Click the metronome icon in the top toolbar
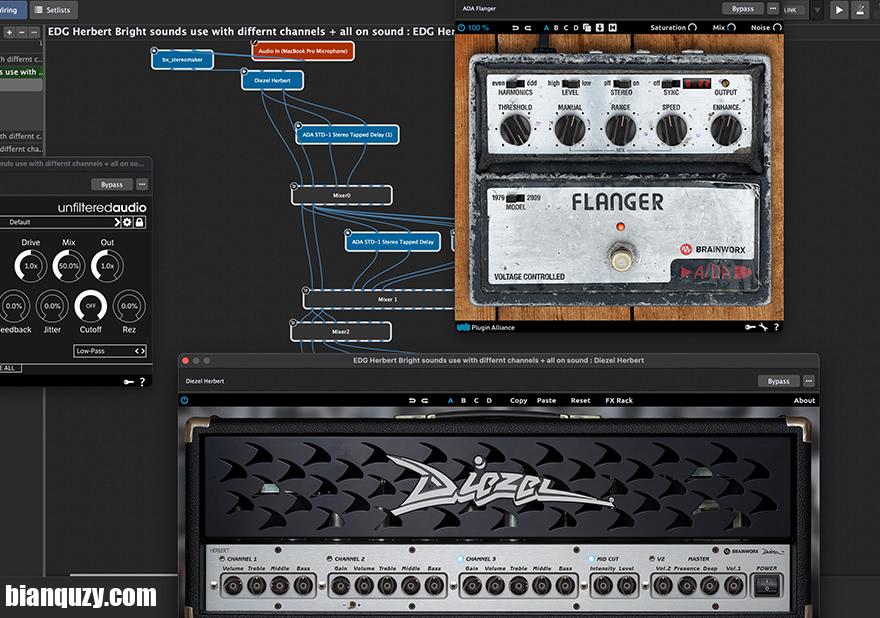This screenshot has height=618, width=880. pyautogui.click(x=861, y=10)
